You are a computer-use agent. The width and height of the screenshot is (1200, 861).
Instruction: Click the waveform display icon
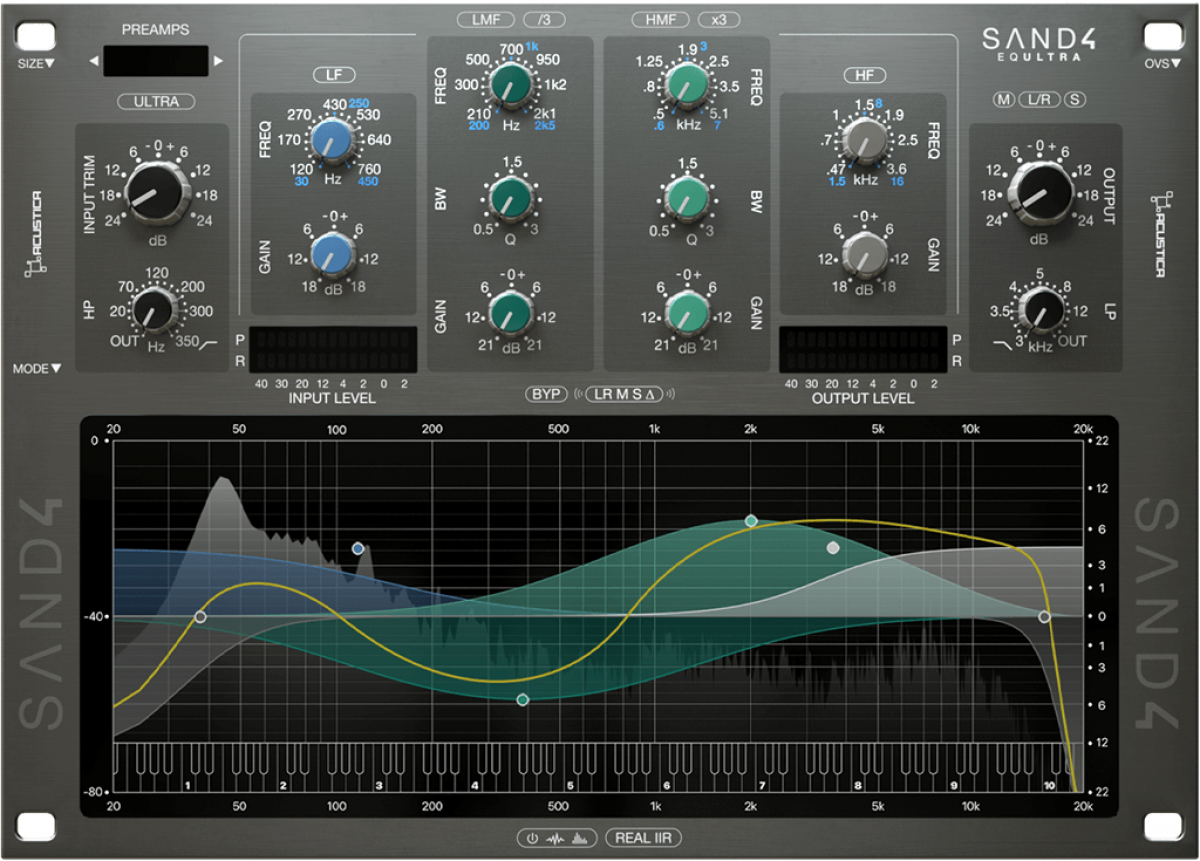coord(555,838)
